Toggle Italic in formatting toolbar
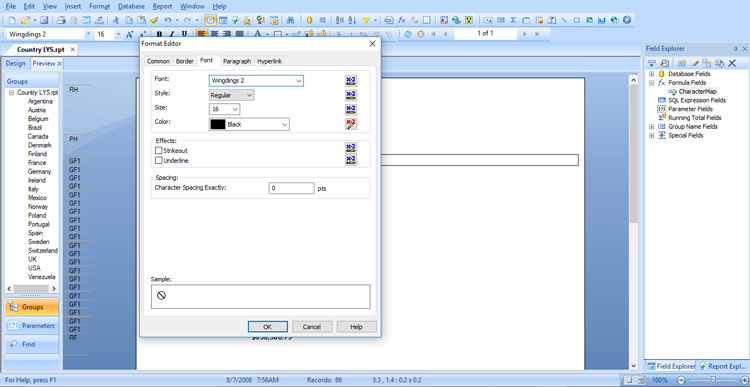Viewport: 750px width, 387px height. tap(171, 34)
